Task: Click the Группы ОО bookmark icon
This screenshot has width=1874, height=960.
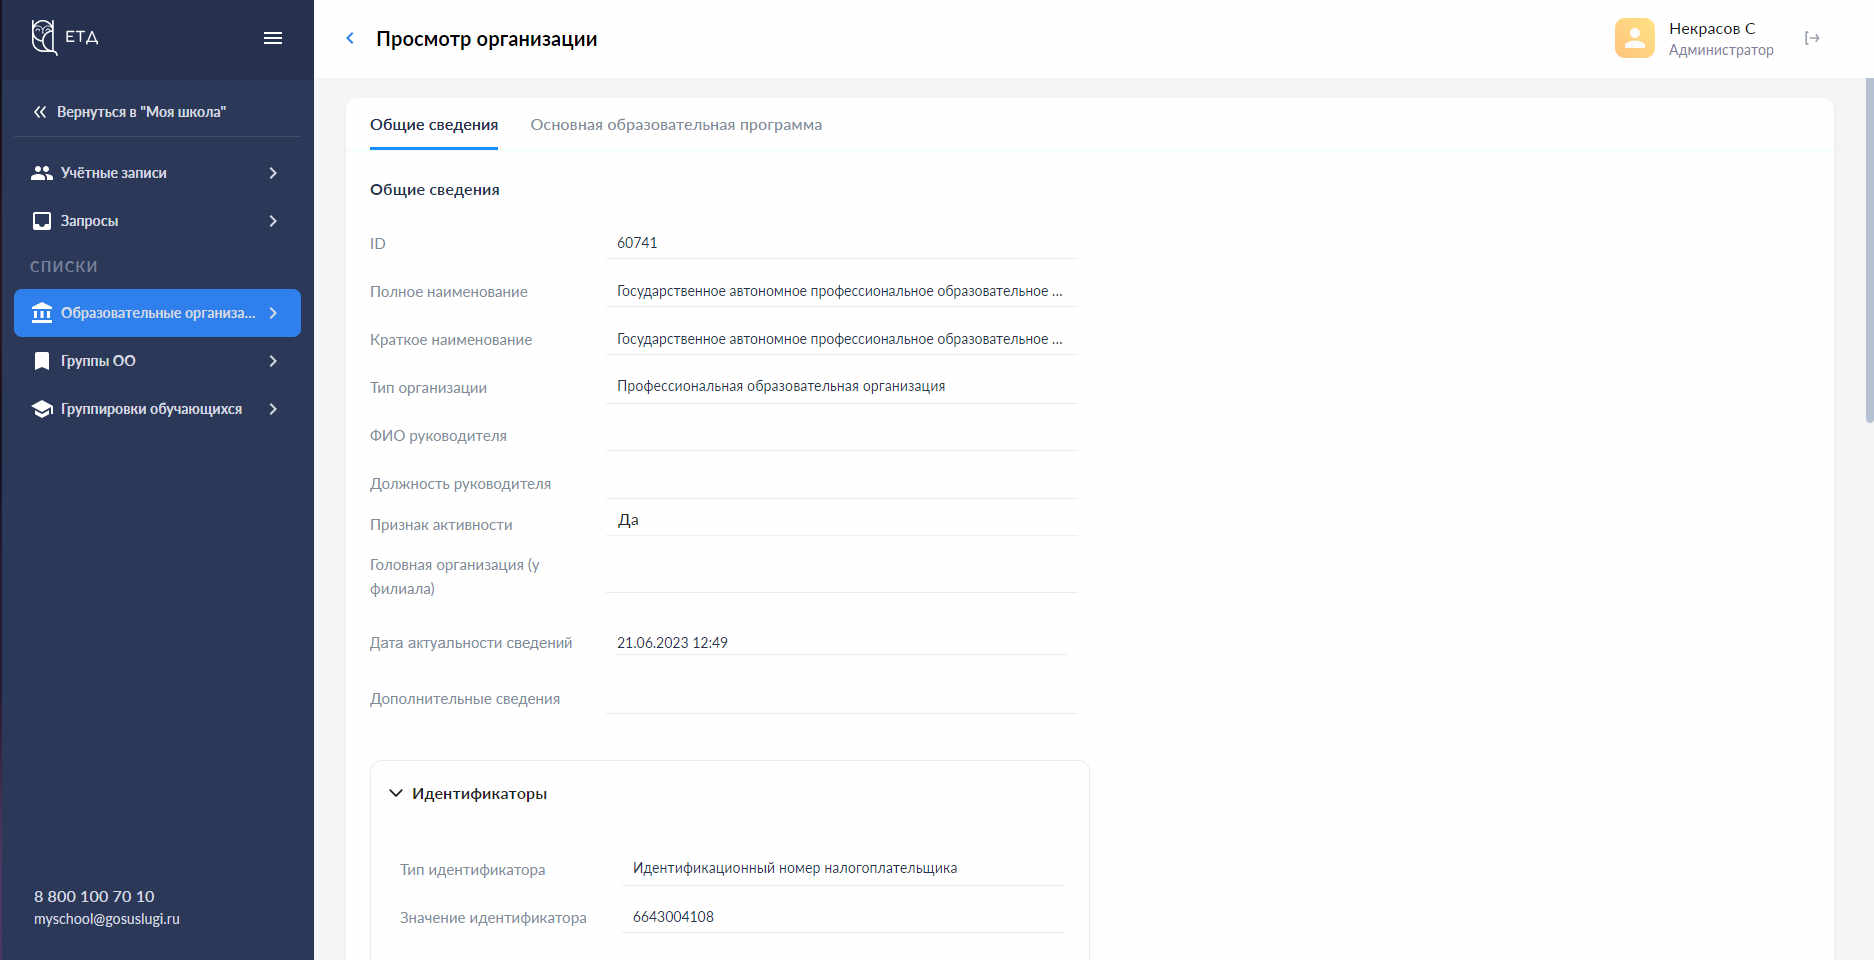Action: (42, 361)
